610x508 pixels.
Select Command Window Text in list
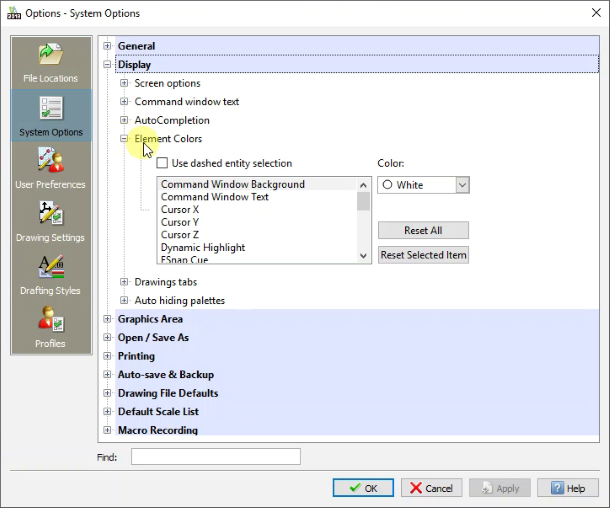tap(257, 197)
